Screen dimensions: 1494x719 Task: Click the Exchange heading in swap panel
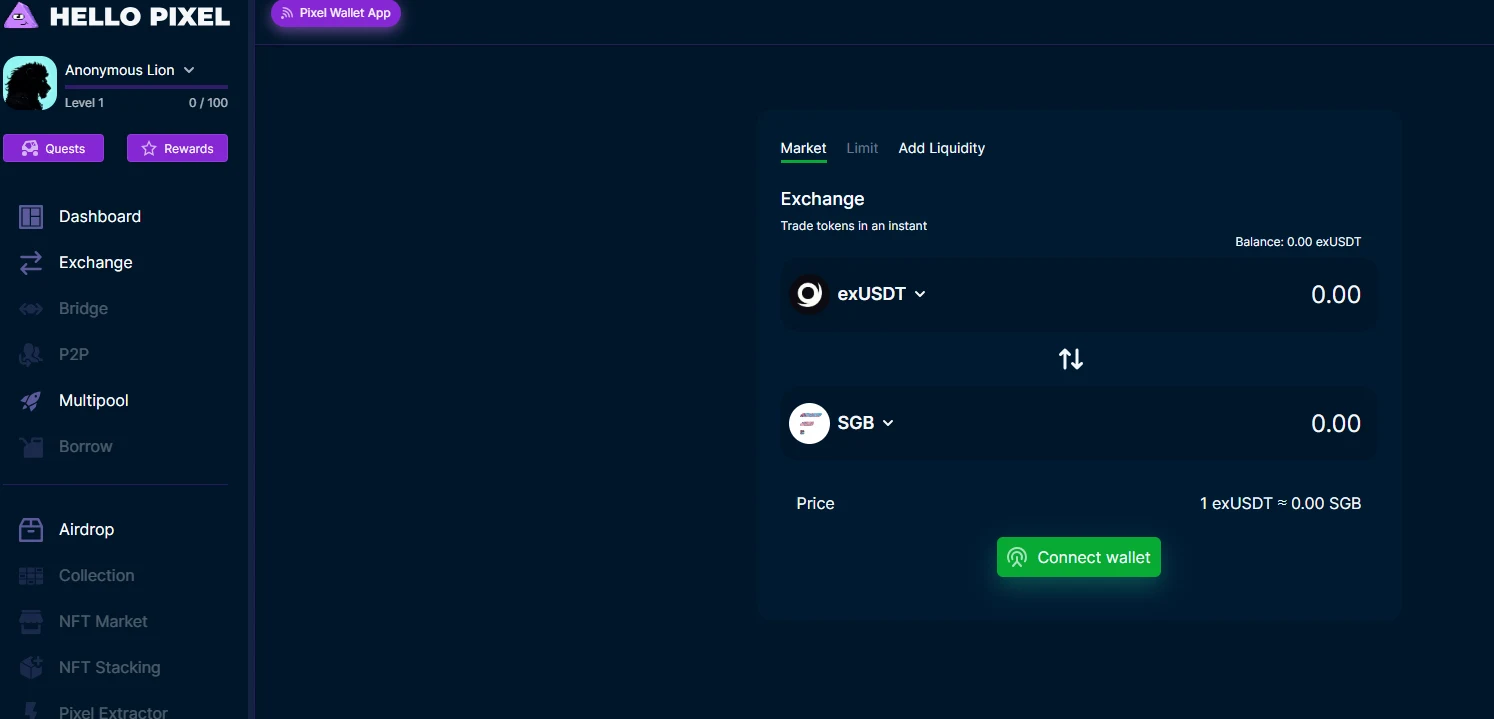822,199
